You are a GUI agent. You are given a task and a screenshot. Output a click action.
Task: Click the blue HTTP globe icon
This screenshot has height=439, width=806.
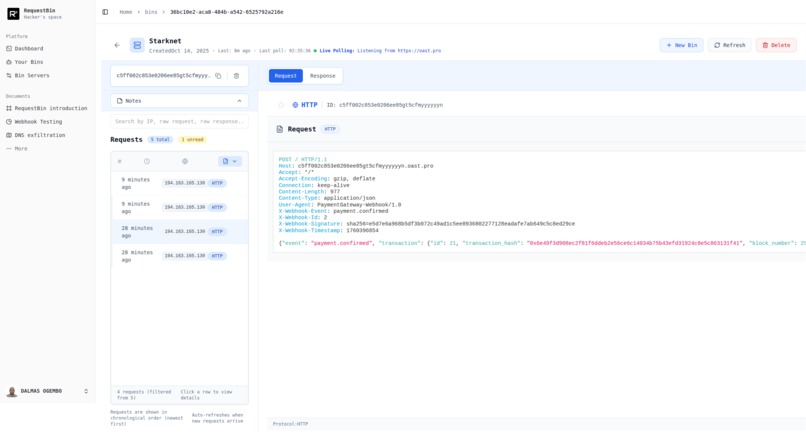pyautogui.click(x=295, y=105)
